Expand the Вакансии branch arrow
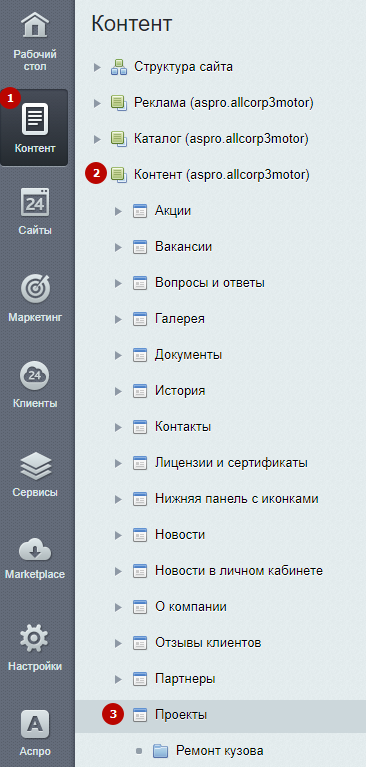The height and width of the screenshot is (767, 366). coord(118,247)
